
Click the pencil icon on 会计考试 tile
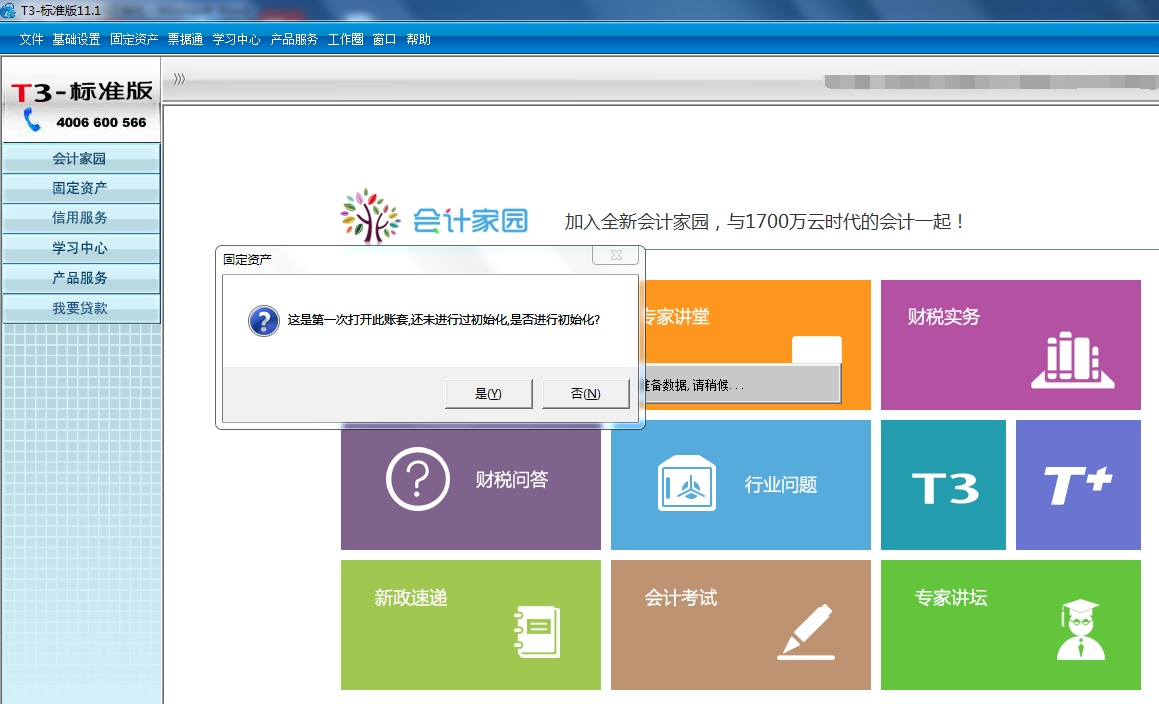[x=806, y=632]
